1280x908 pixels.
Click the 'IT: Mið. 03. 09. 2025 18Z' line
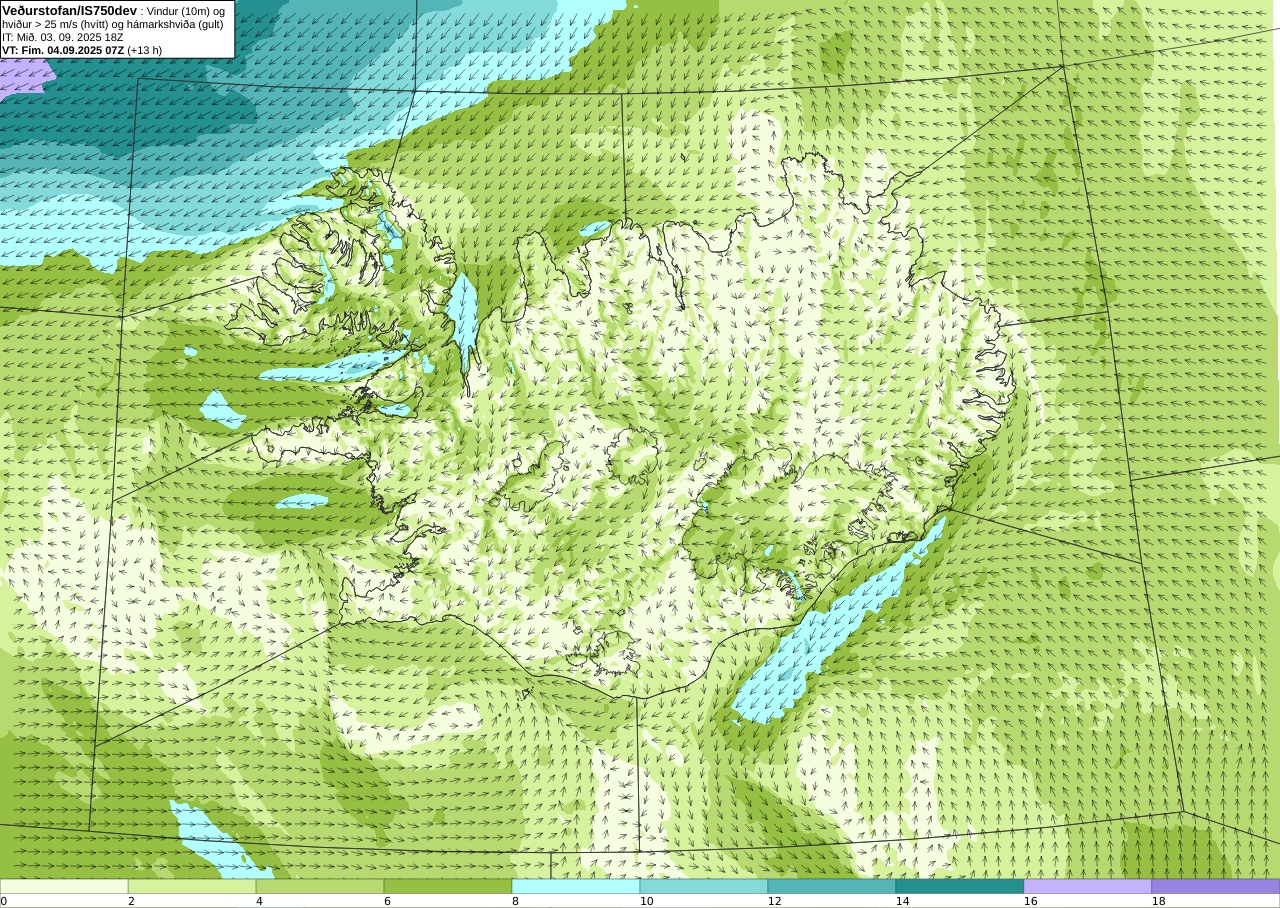63,37
